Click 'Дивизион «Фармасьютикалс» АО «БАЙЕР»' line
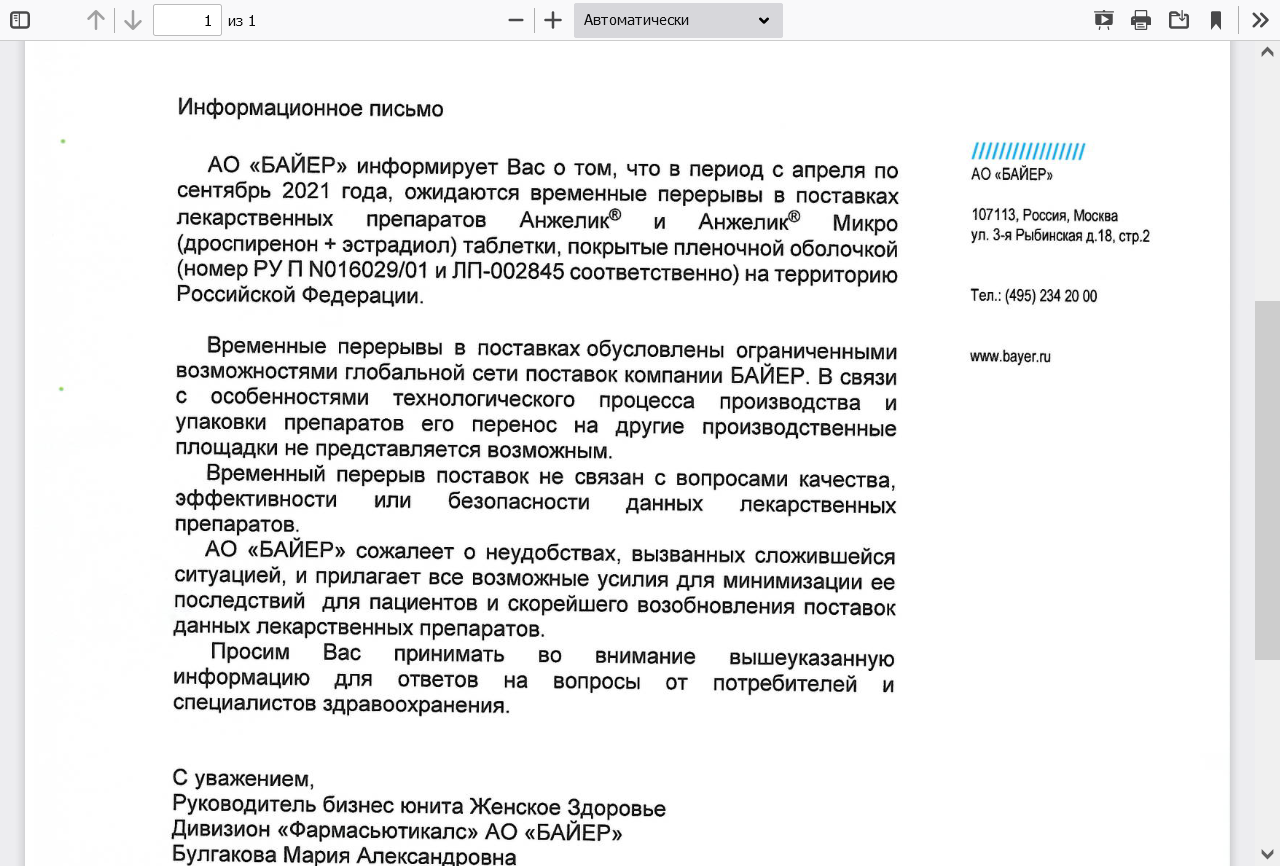This screenshot has width=1280, height=866. pos(397,832)
